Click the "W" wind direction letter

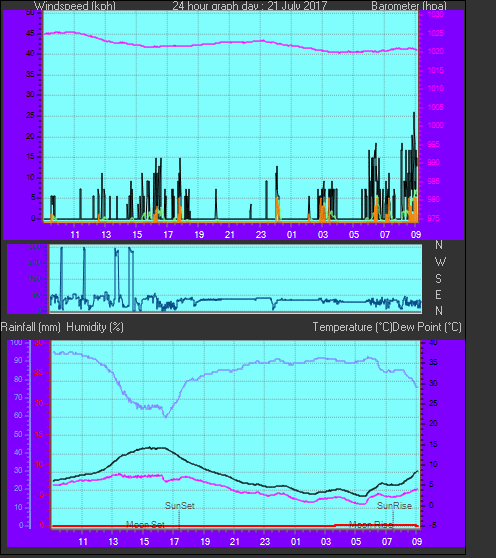pyautogui.click(x=440, y=262)
